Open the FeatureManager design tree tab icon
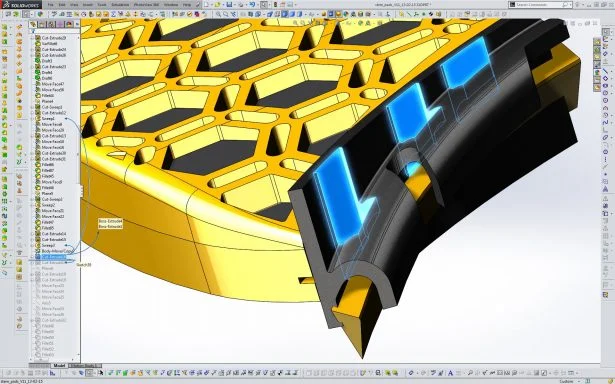615x384 pixels. point(33,24)
